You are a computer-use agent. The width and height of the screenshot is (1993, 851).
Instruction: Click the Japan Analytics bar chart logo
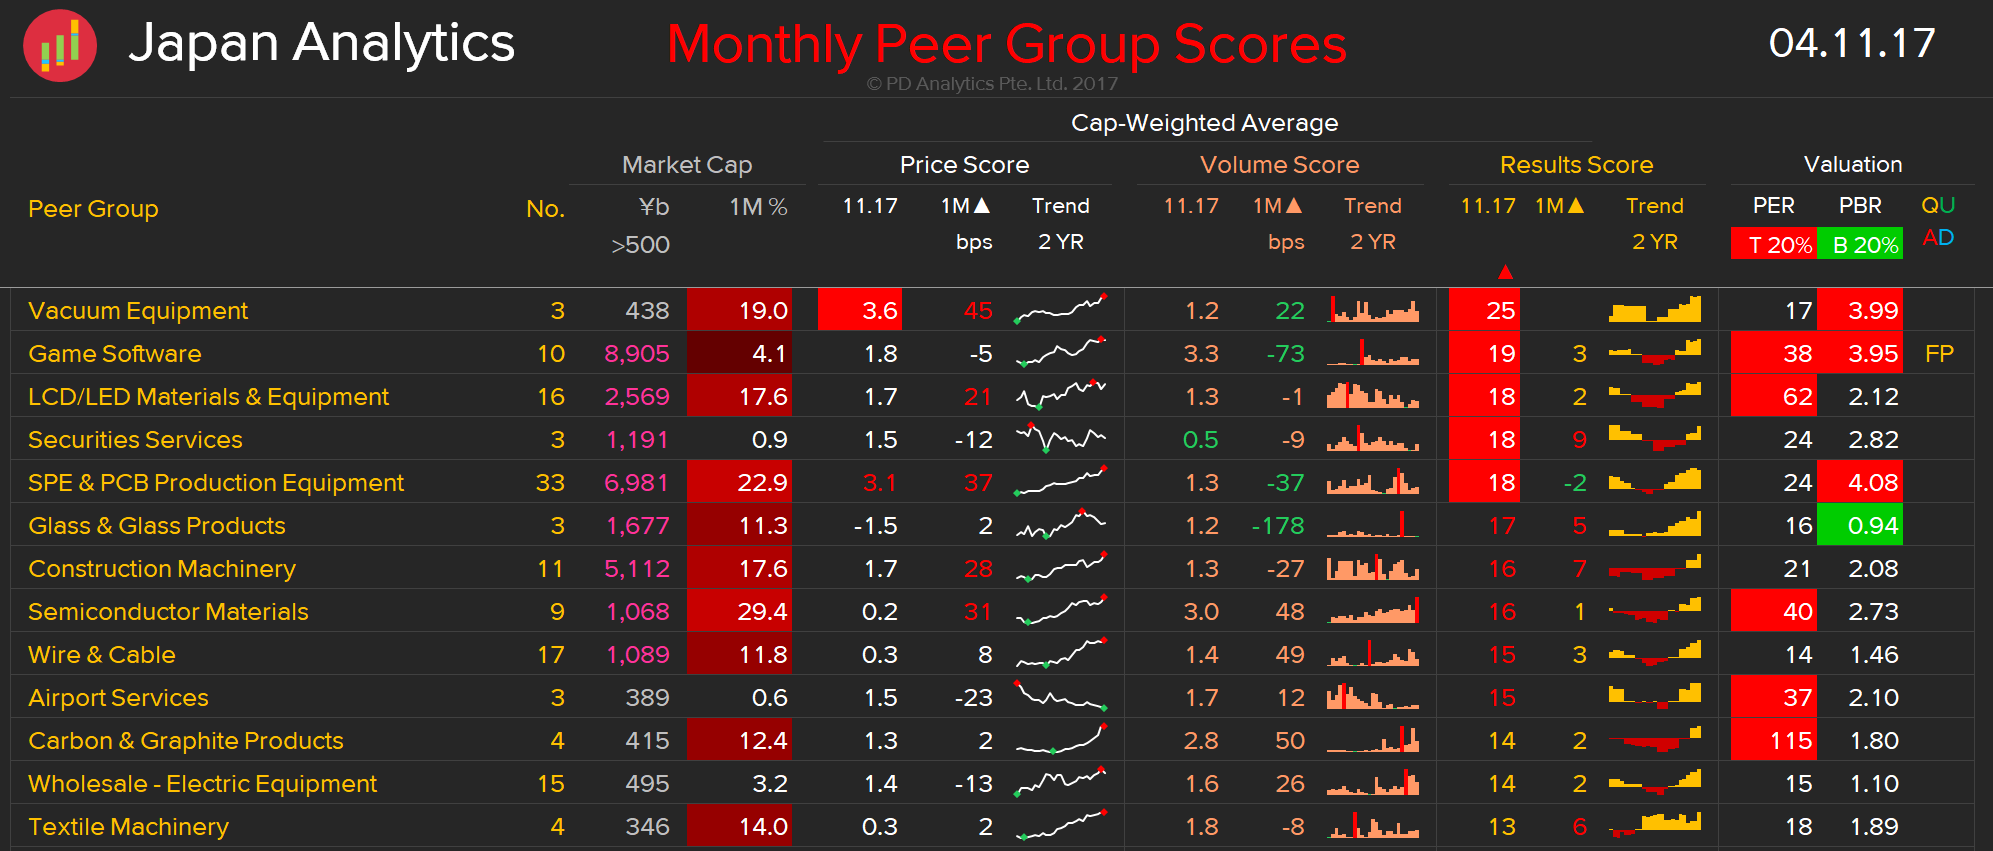pyautogui.click(x=60, y=45)
